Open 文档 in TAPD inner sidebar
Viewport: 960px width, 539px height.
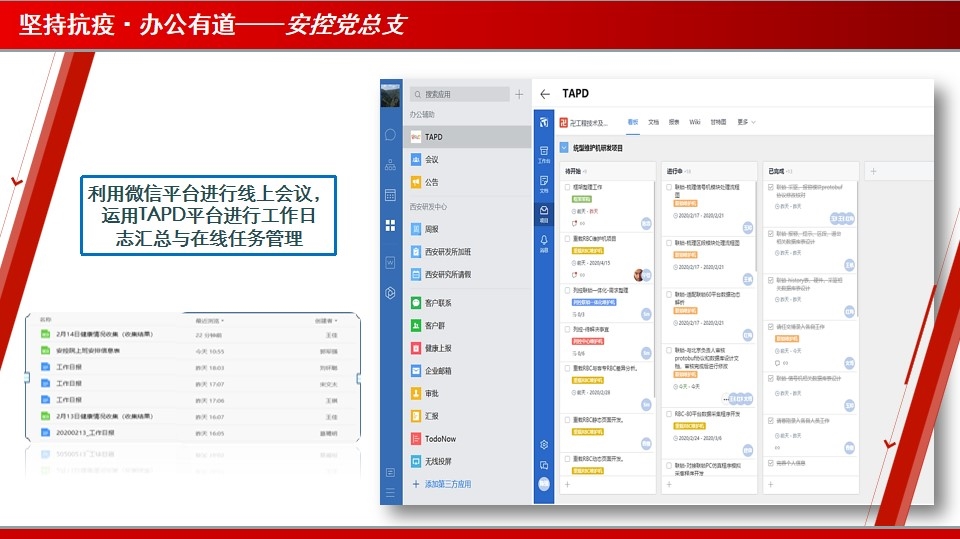(x=544, y=184)
